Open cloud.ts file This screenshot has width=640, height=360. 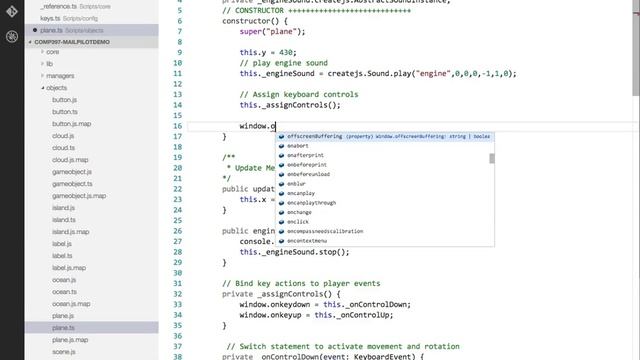click(x=63, y=148)
